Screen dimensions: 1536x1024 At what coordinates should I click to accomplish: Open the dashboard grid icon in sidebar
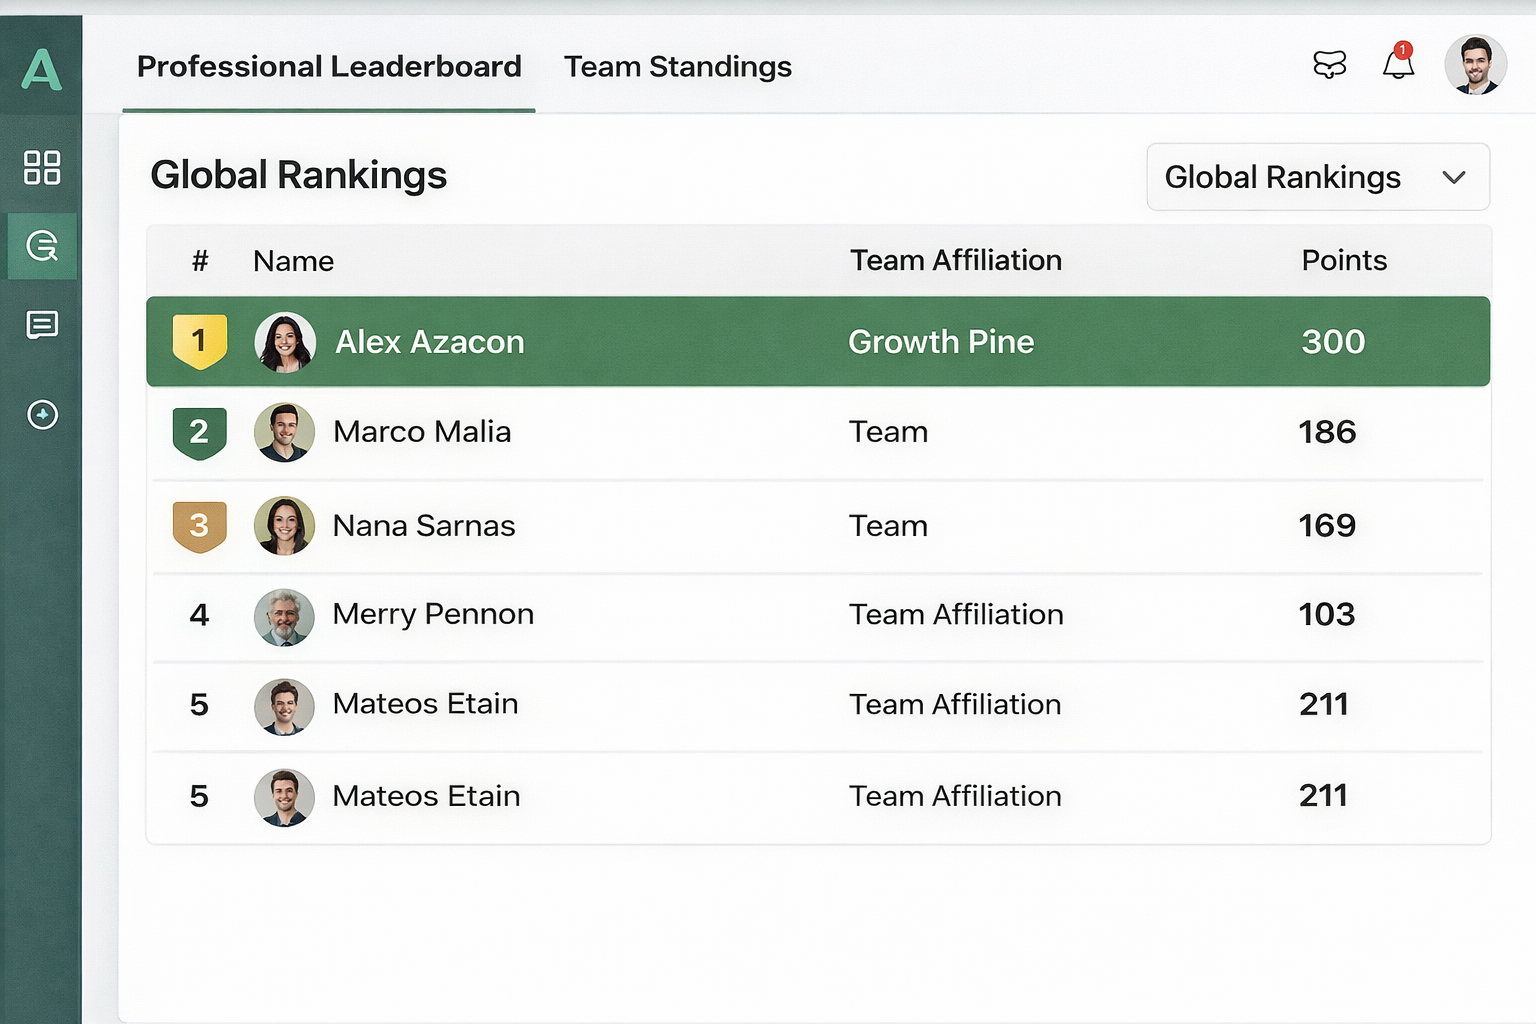click(42, 167)
